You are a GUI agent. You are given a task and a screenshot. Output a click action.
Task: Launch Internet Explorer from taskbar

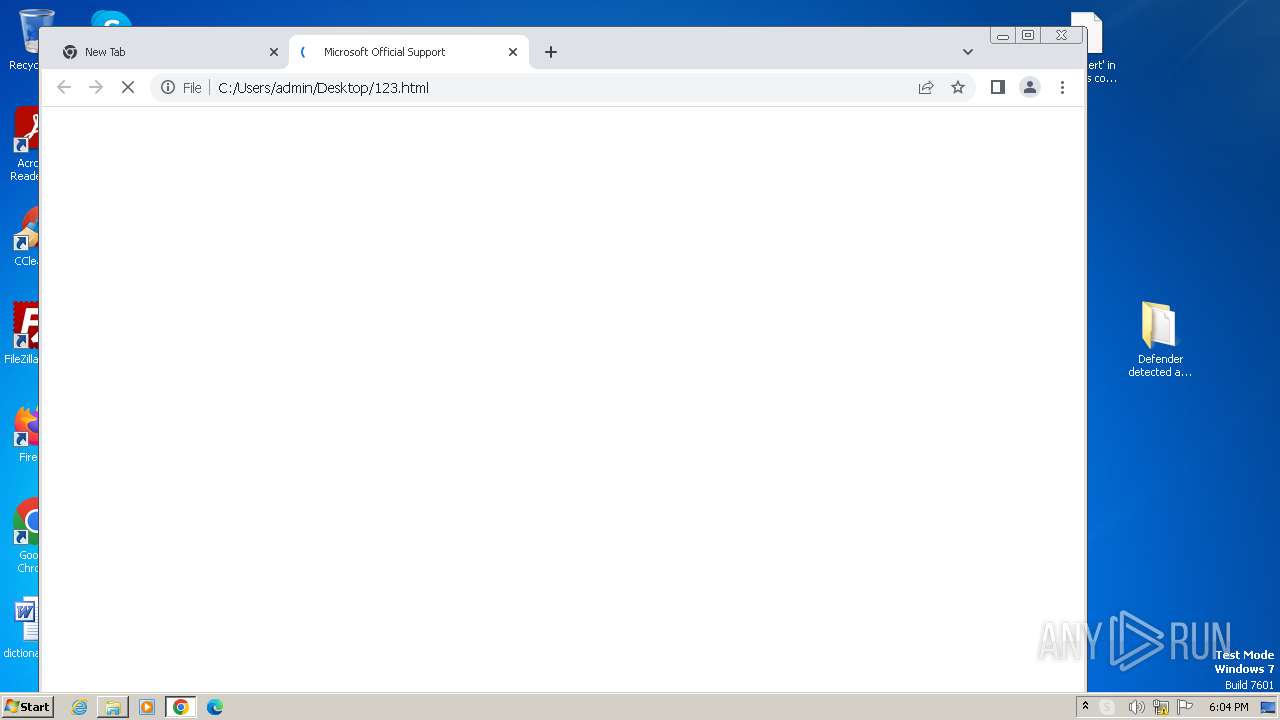(80, 707)
